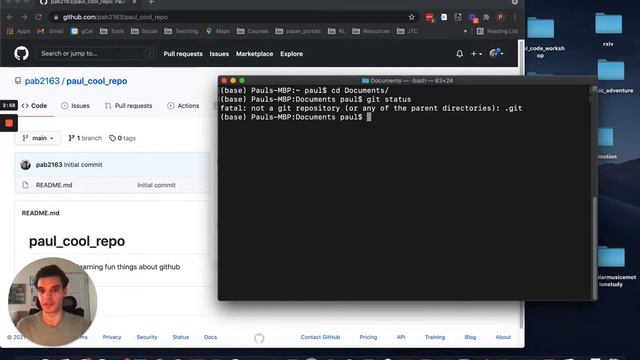Open Pull requests in GitHub top navigation
This screenshot has height=360, width=640.
pyautogui.click(x=183, y=54)
